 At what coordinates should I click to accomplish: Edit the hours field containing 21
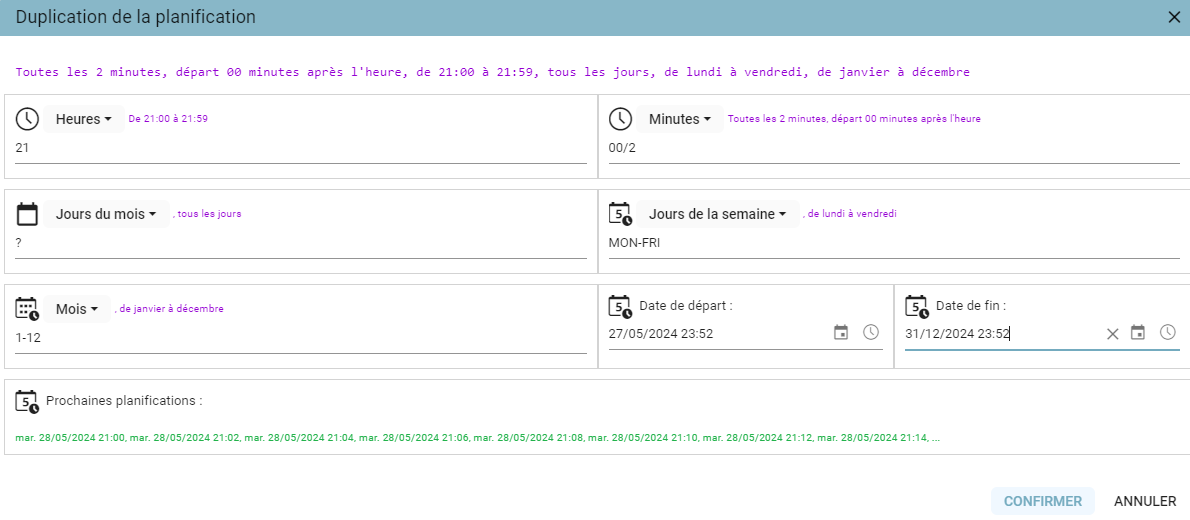301,148
